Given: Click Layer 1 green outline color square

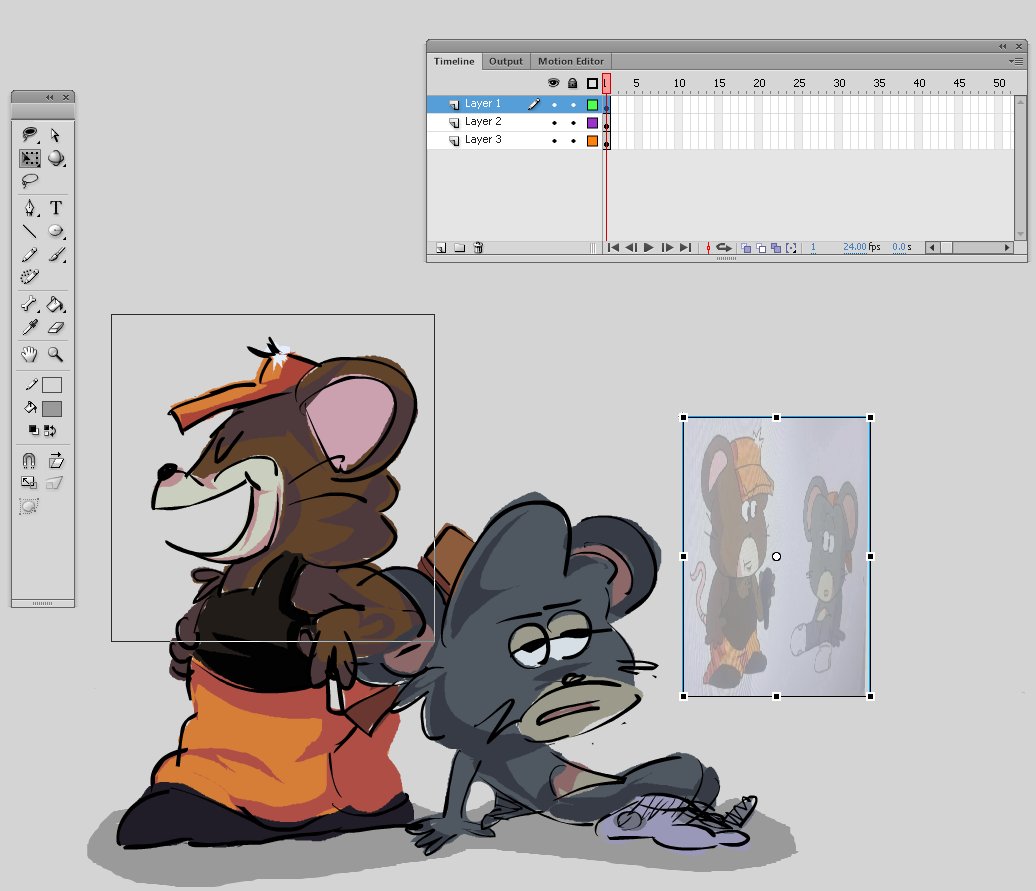Looking at the screenshot, I should (x=593, y=104).
